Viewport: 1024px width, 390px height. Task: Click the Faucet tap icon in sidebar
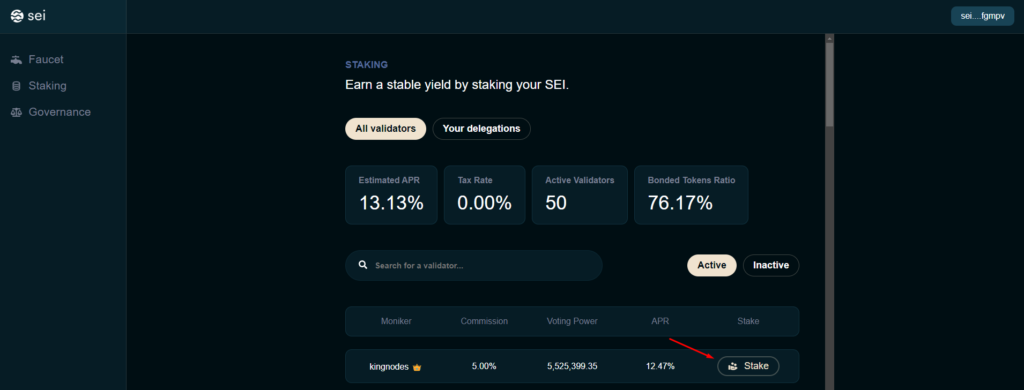[16, 59]
